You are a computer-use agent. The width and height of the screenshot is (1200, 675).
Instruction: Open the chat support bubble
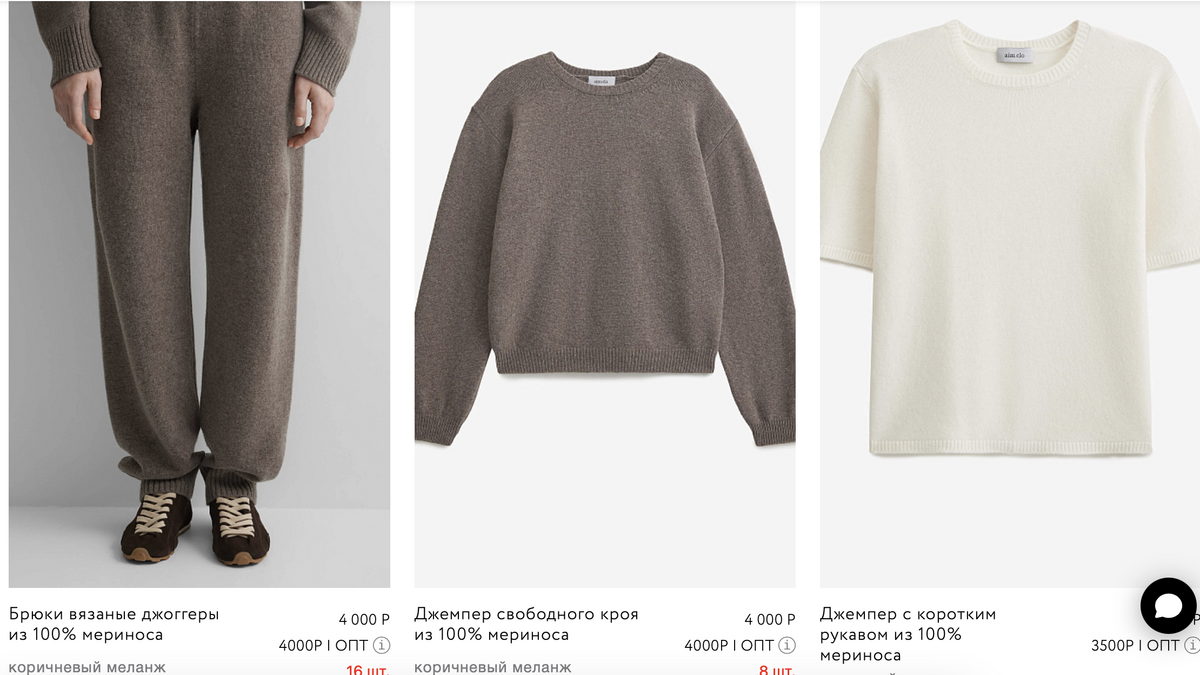[x=1168, y=606]
